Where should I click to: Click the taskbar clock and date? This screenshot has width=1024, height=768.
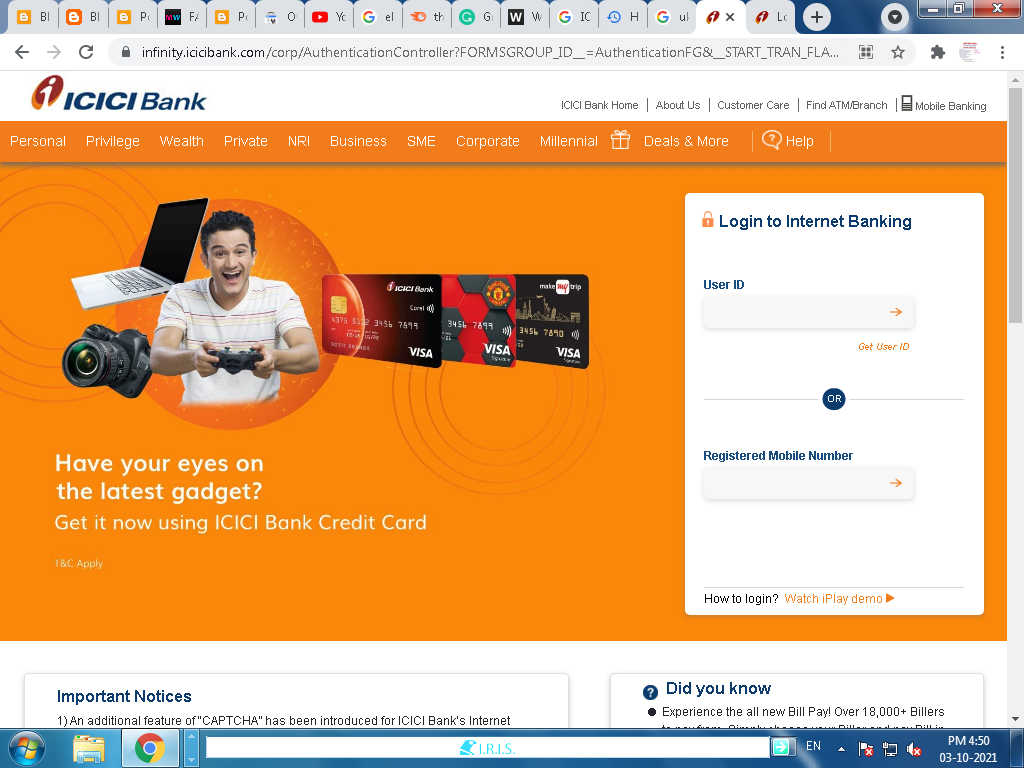[968, 749]
